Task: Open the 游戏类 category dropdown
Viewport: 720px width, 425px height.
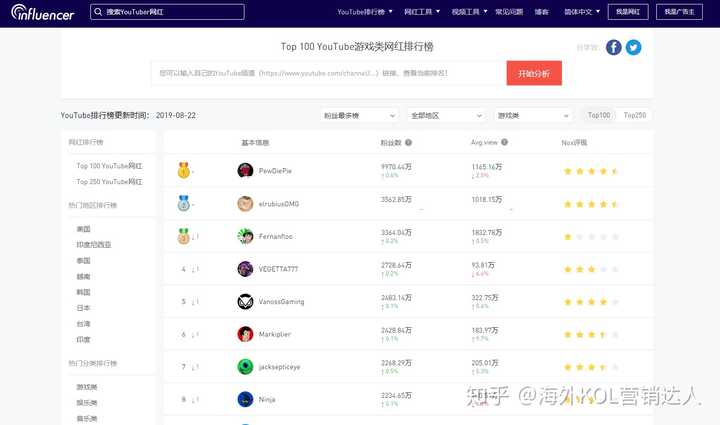Action: [533, 116]
